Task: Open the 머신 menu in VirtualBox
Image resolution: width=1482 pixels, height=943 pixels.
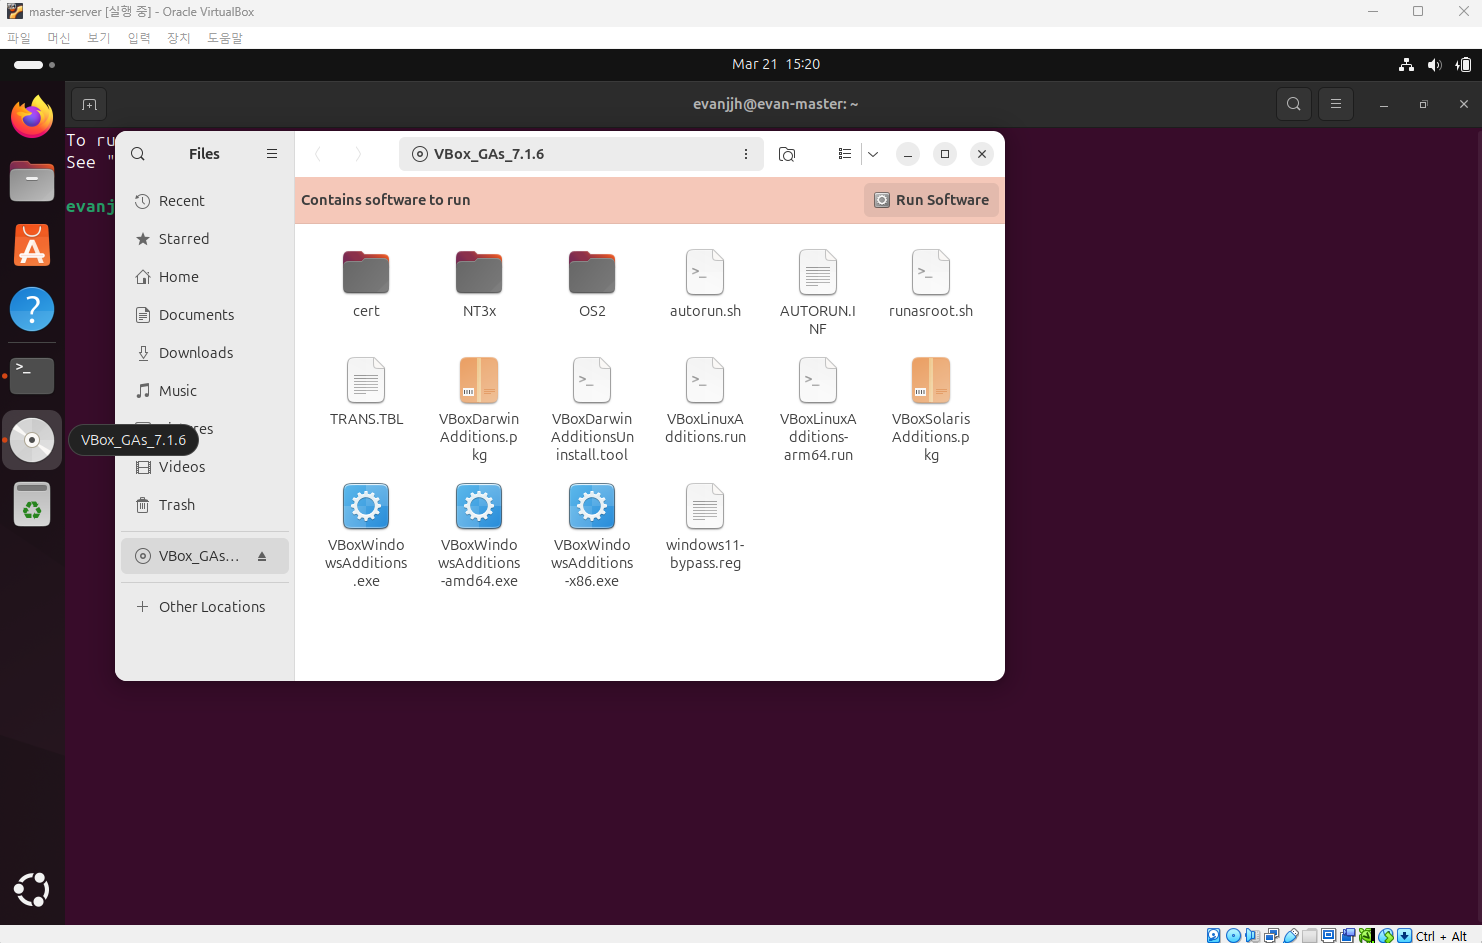Action: [59, 38]
